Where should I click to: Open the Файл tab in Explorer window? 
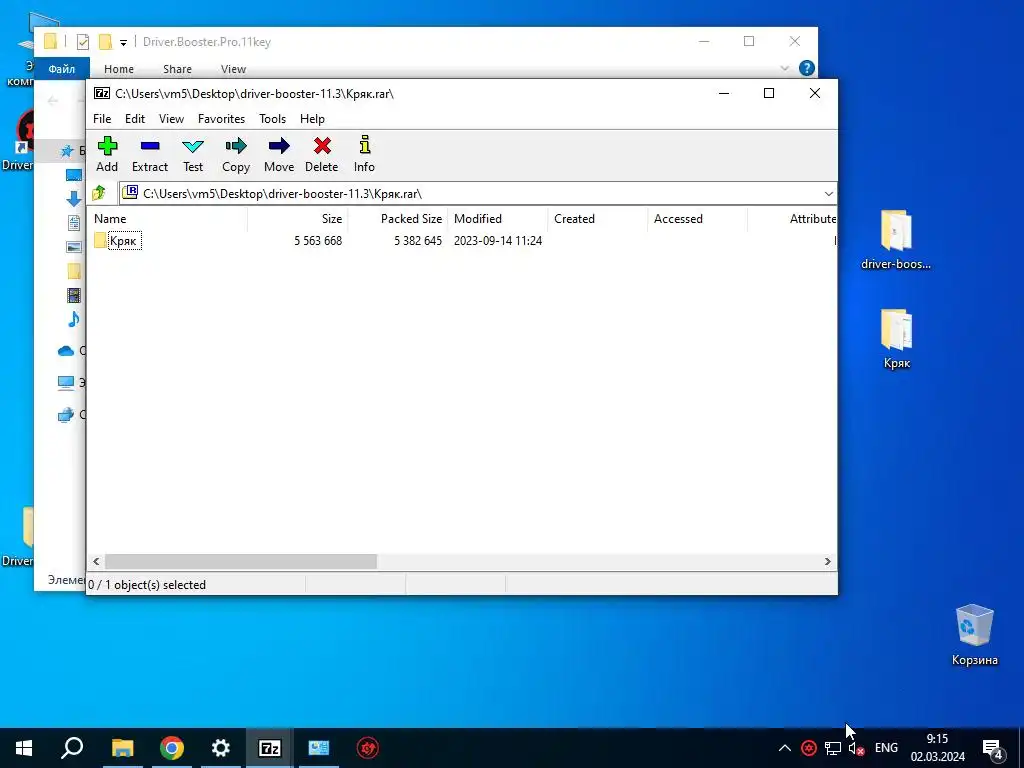click(x=61, y=69)
